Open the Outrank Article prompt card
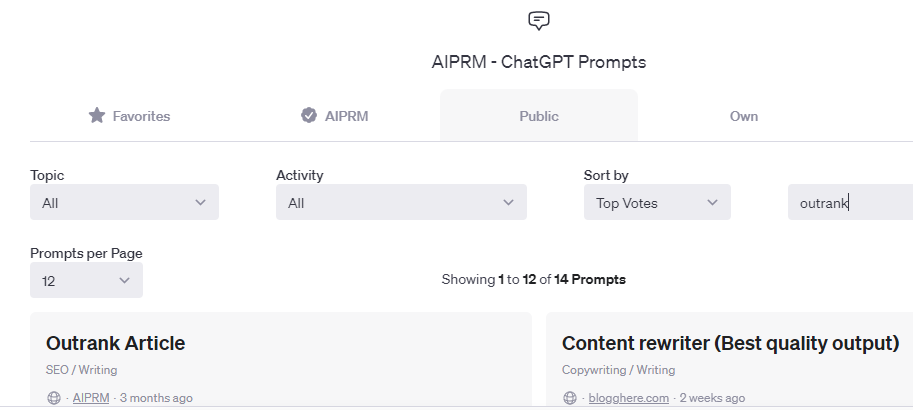Screen dimensions: 913x410 [x=281, y=359]
